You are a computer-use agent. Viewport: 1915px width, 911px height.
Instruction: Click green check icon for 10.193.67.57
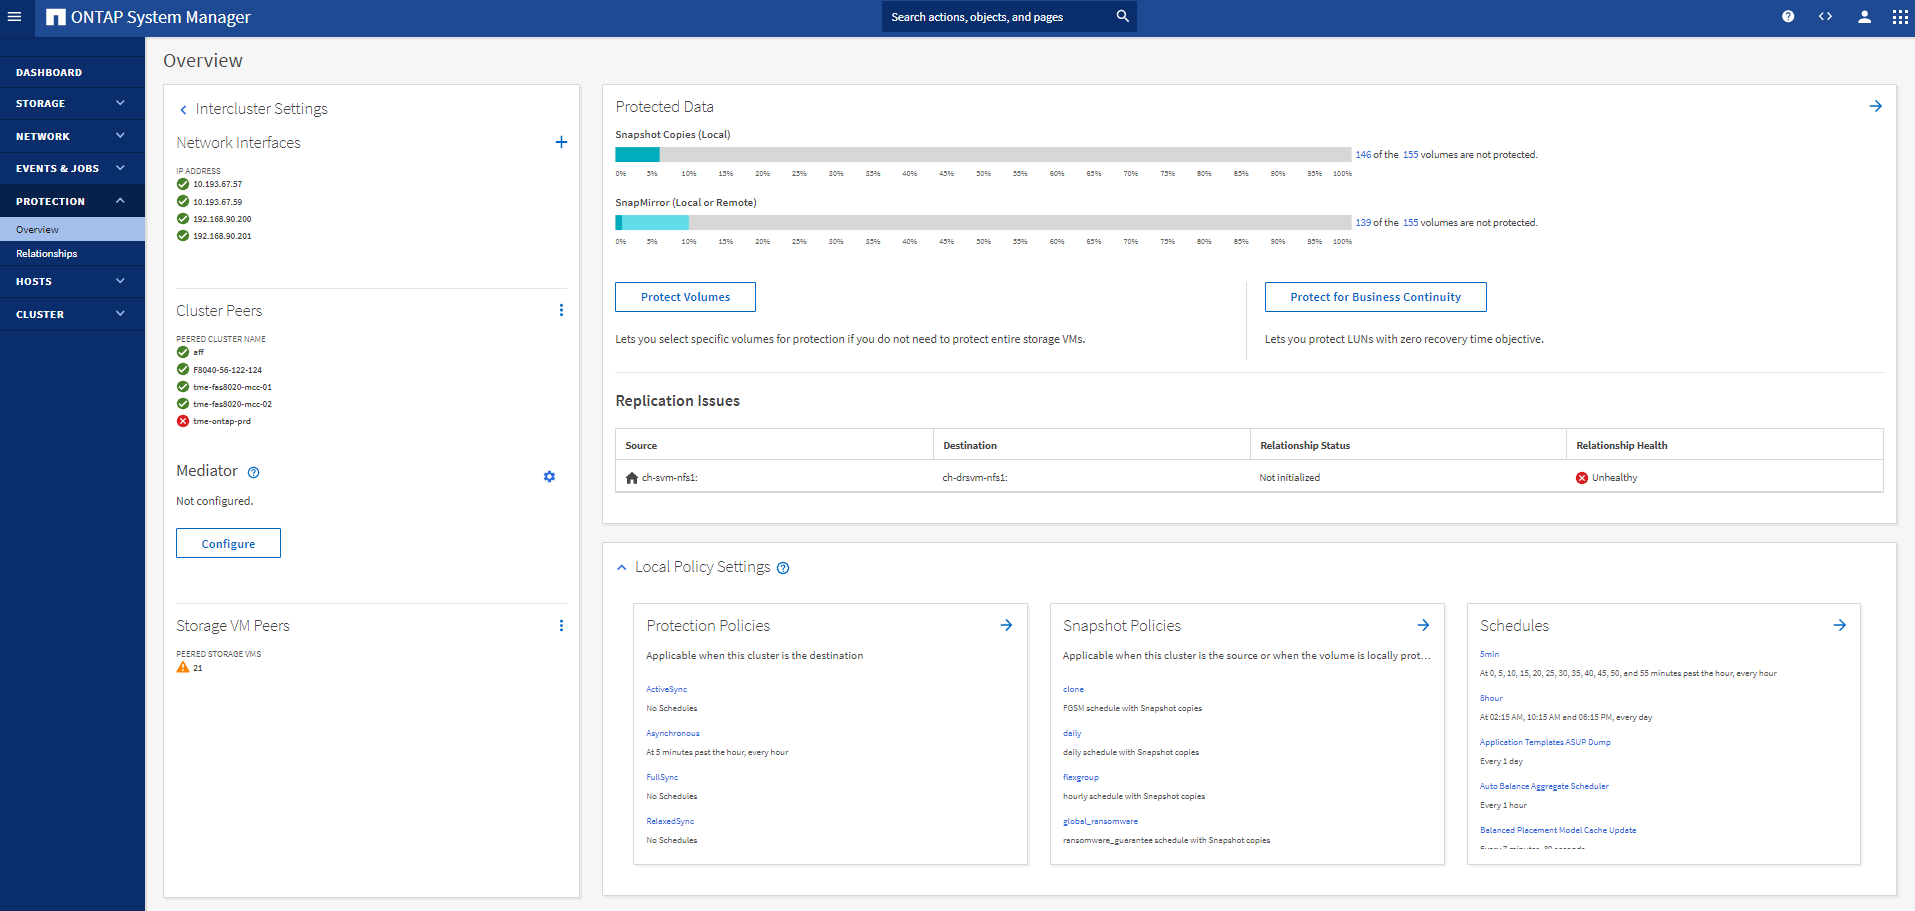click(183, 184)
